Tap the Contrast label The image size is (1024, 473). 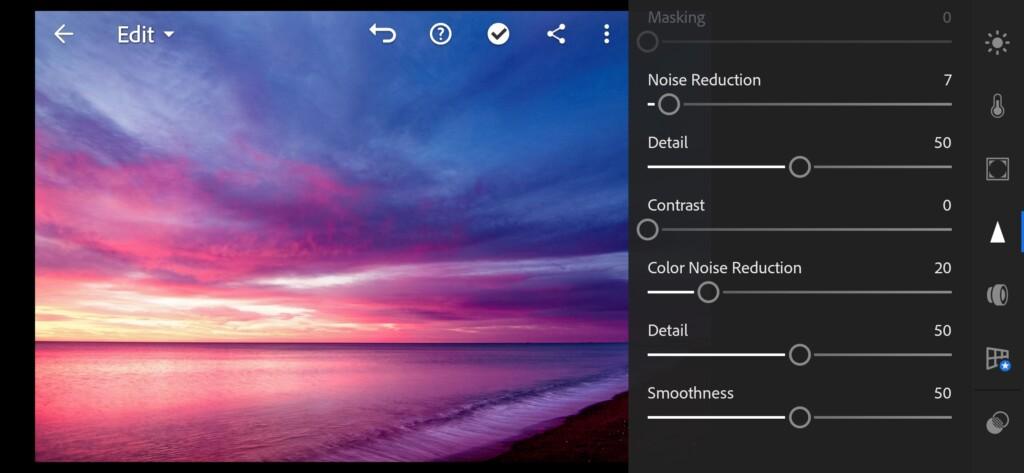[x=676, y=205]
